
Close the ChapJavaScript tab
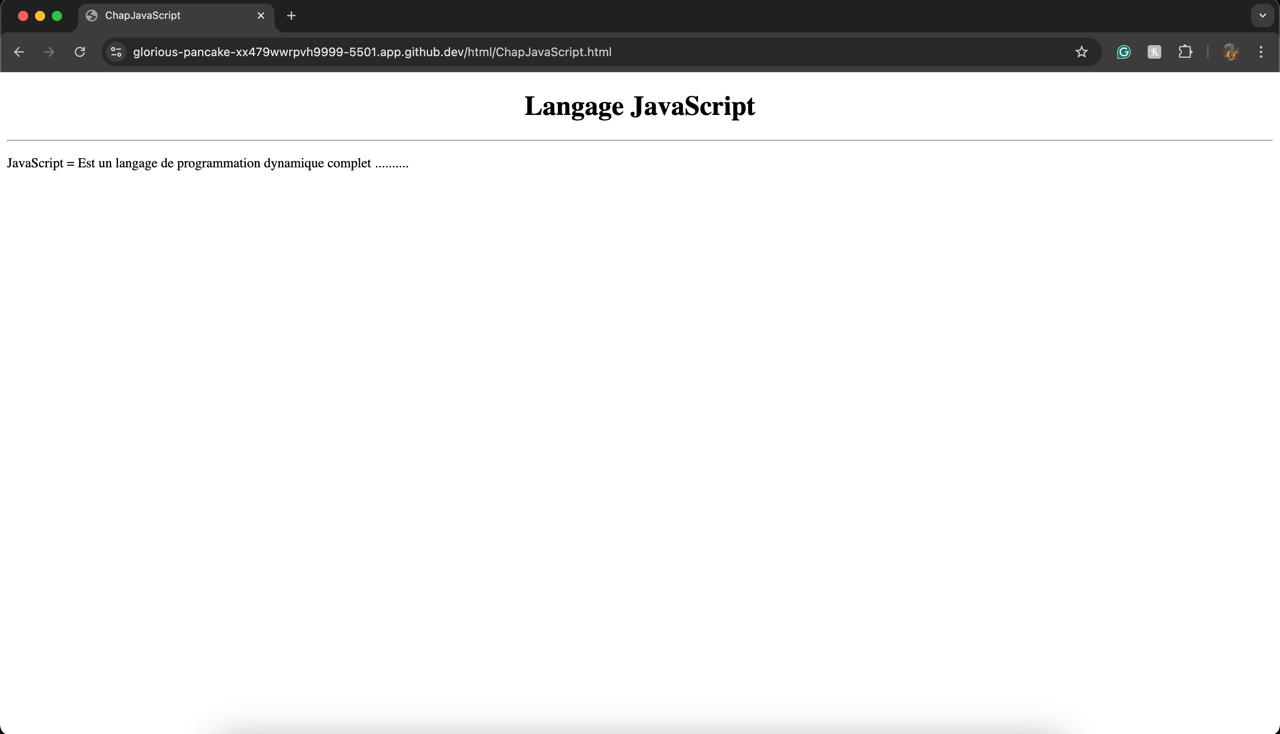(261, 16)
